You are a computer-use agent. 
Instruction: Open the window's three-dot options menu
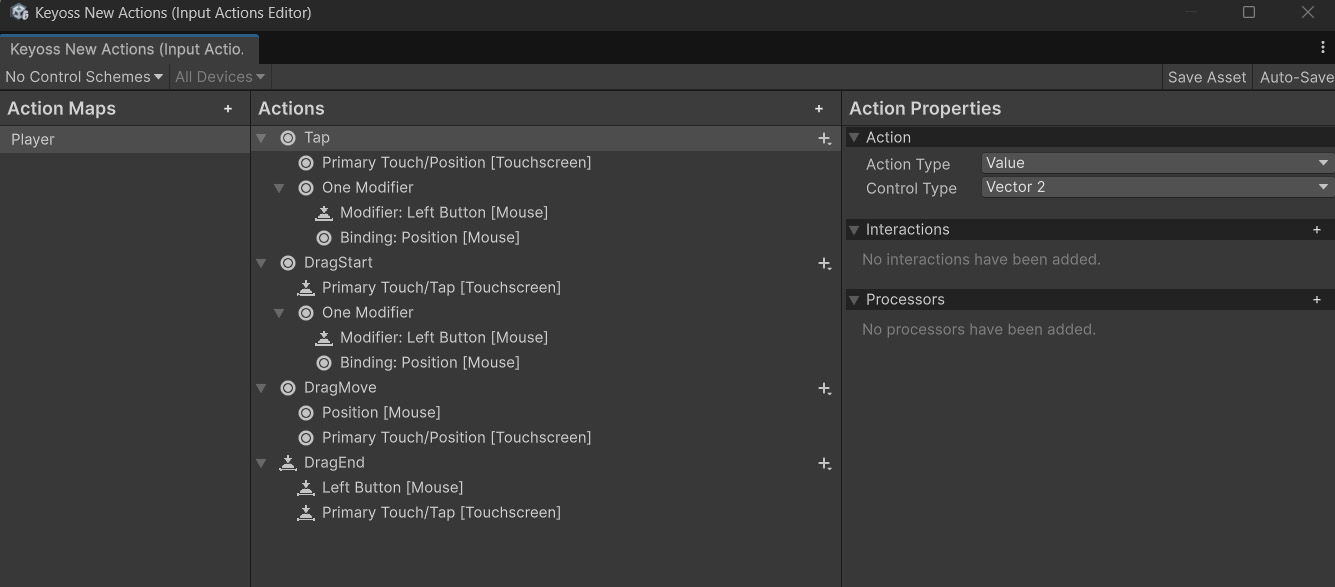[x=1323, y=47]
